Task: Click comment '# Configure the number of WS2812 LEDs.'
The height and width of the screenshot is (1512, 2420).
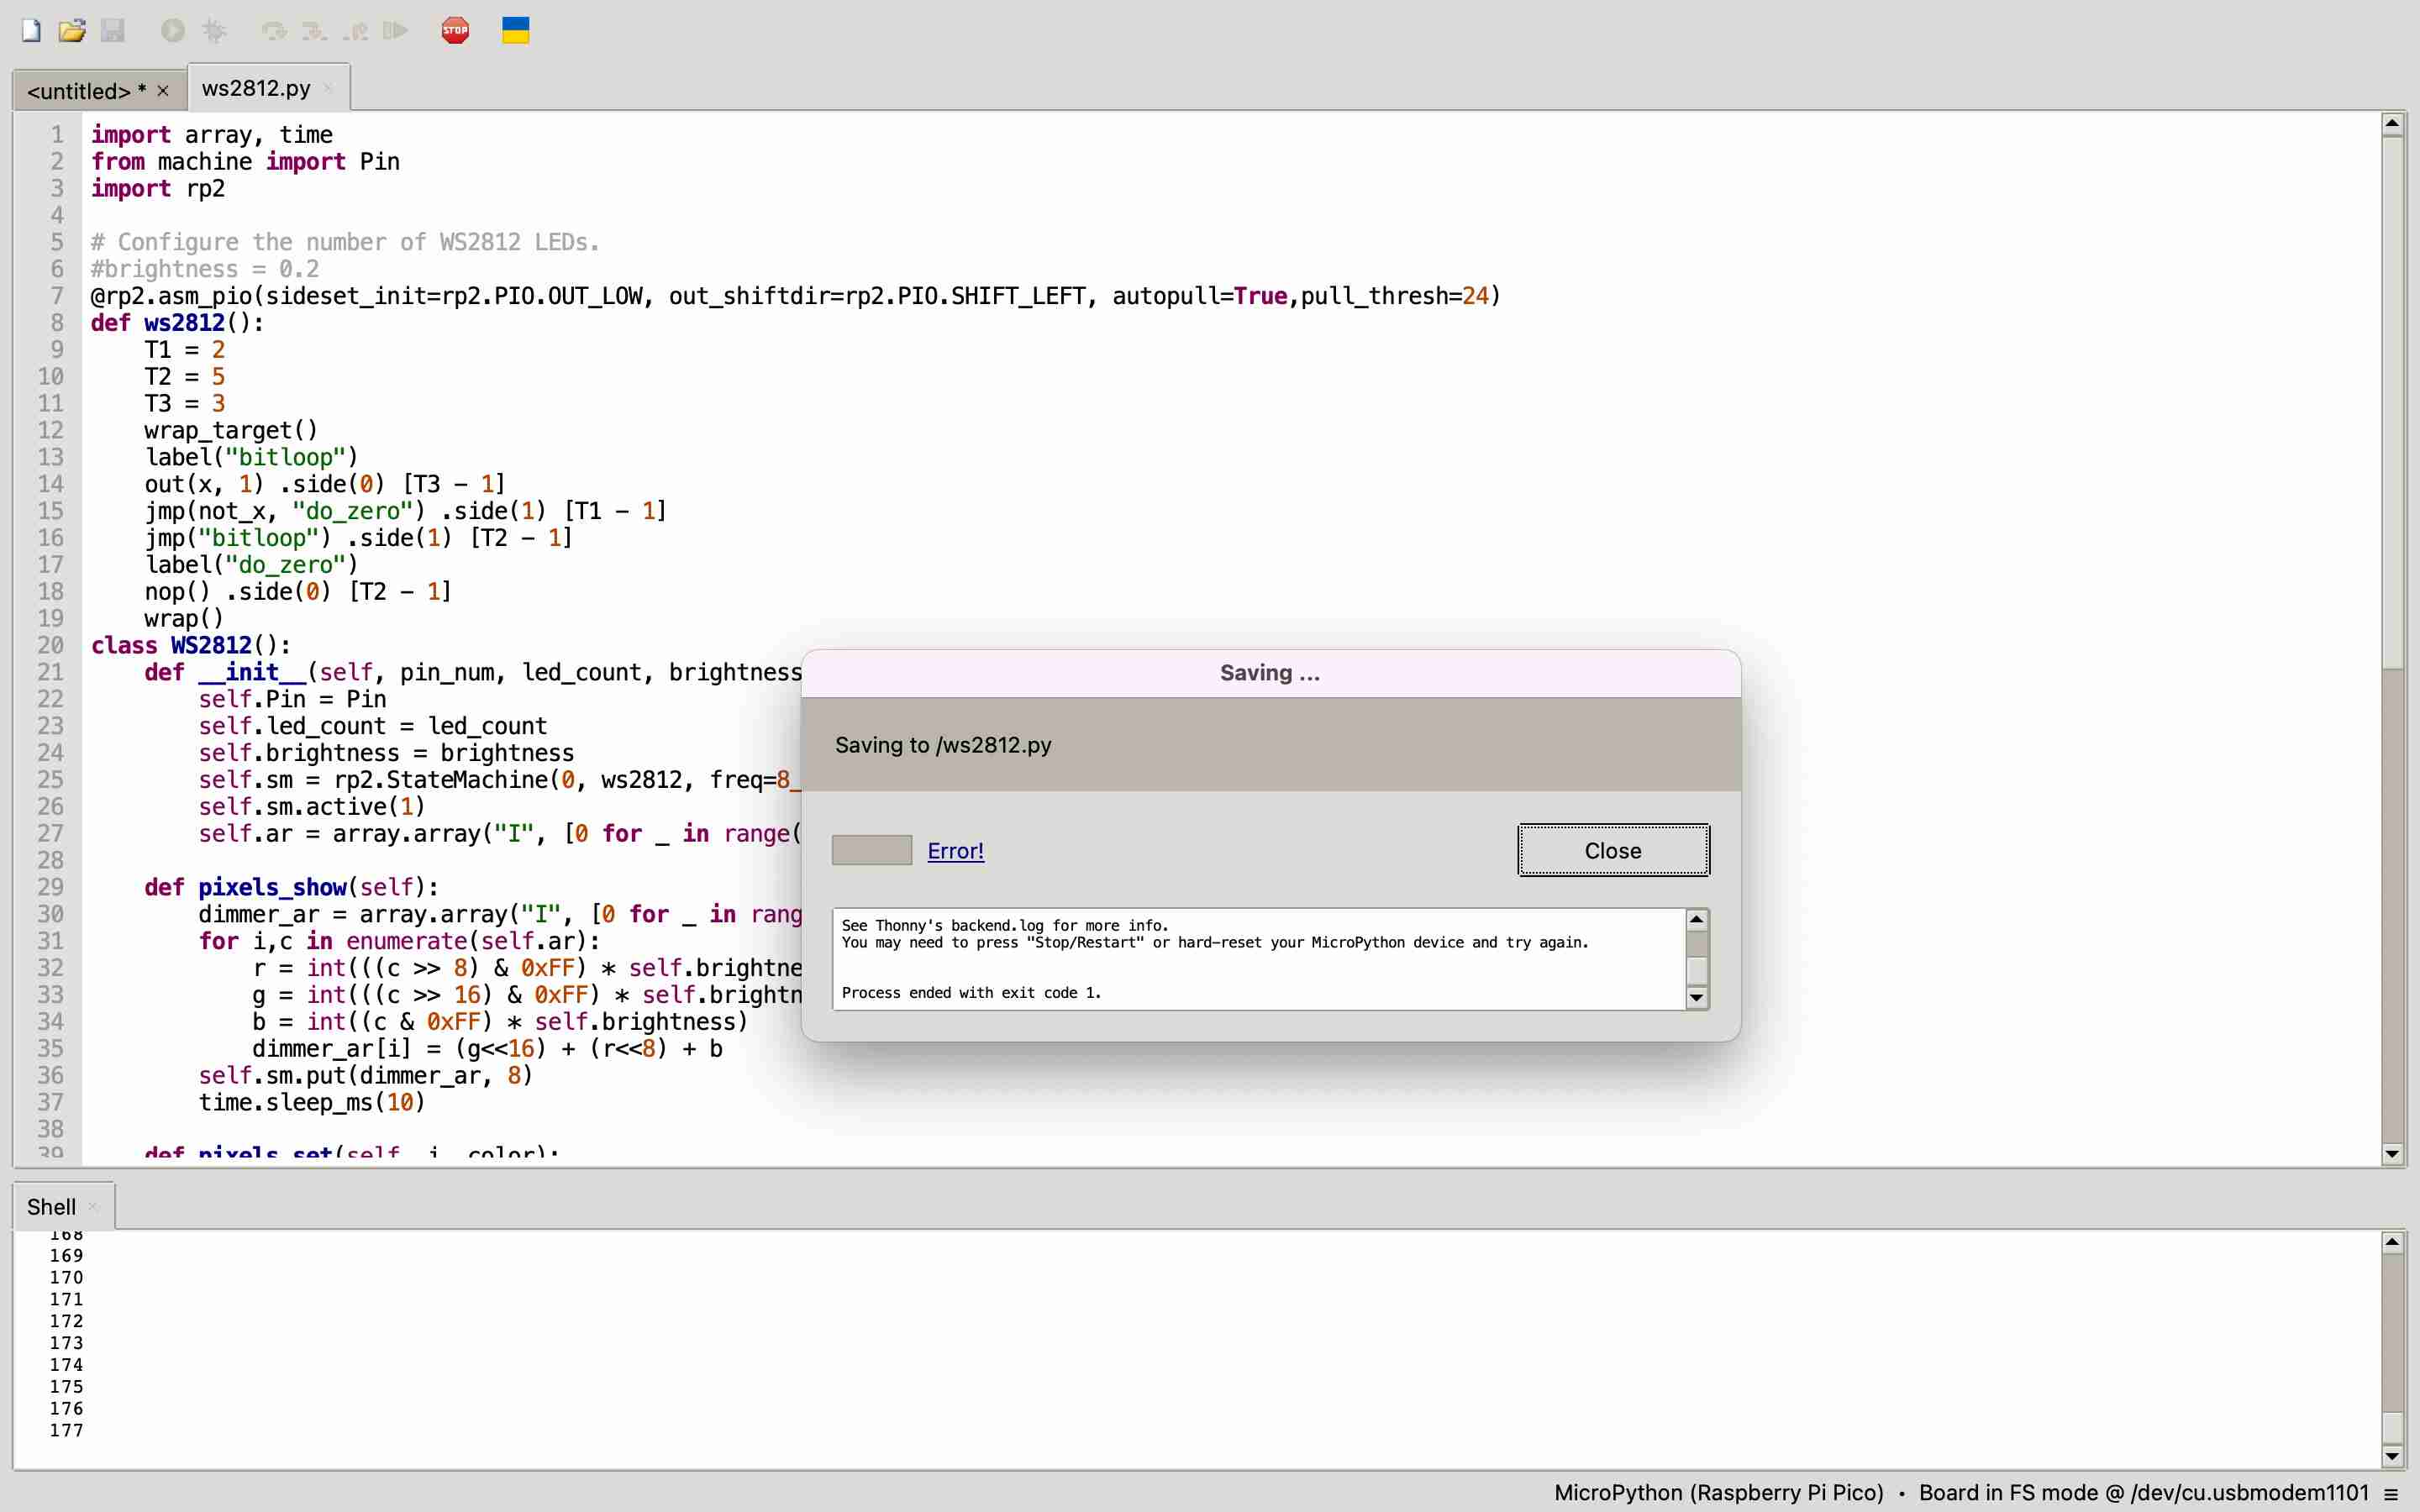Action: point(345,242)
